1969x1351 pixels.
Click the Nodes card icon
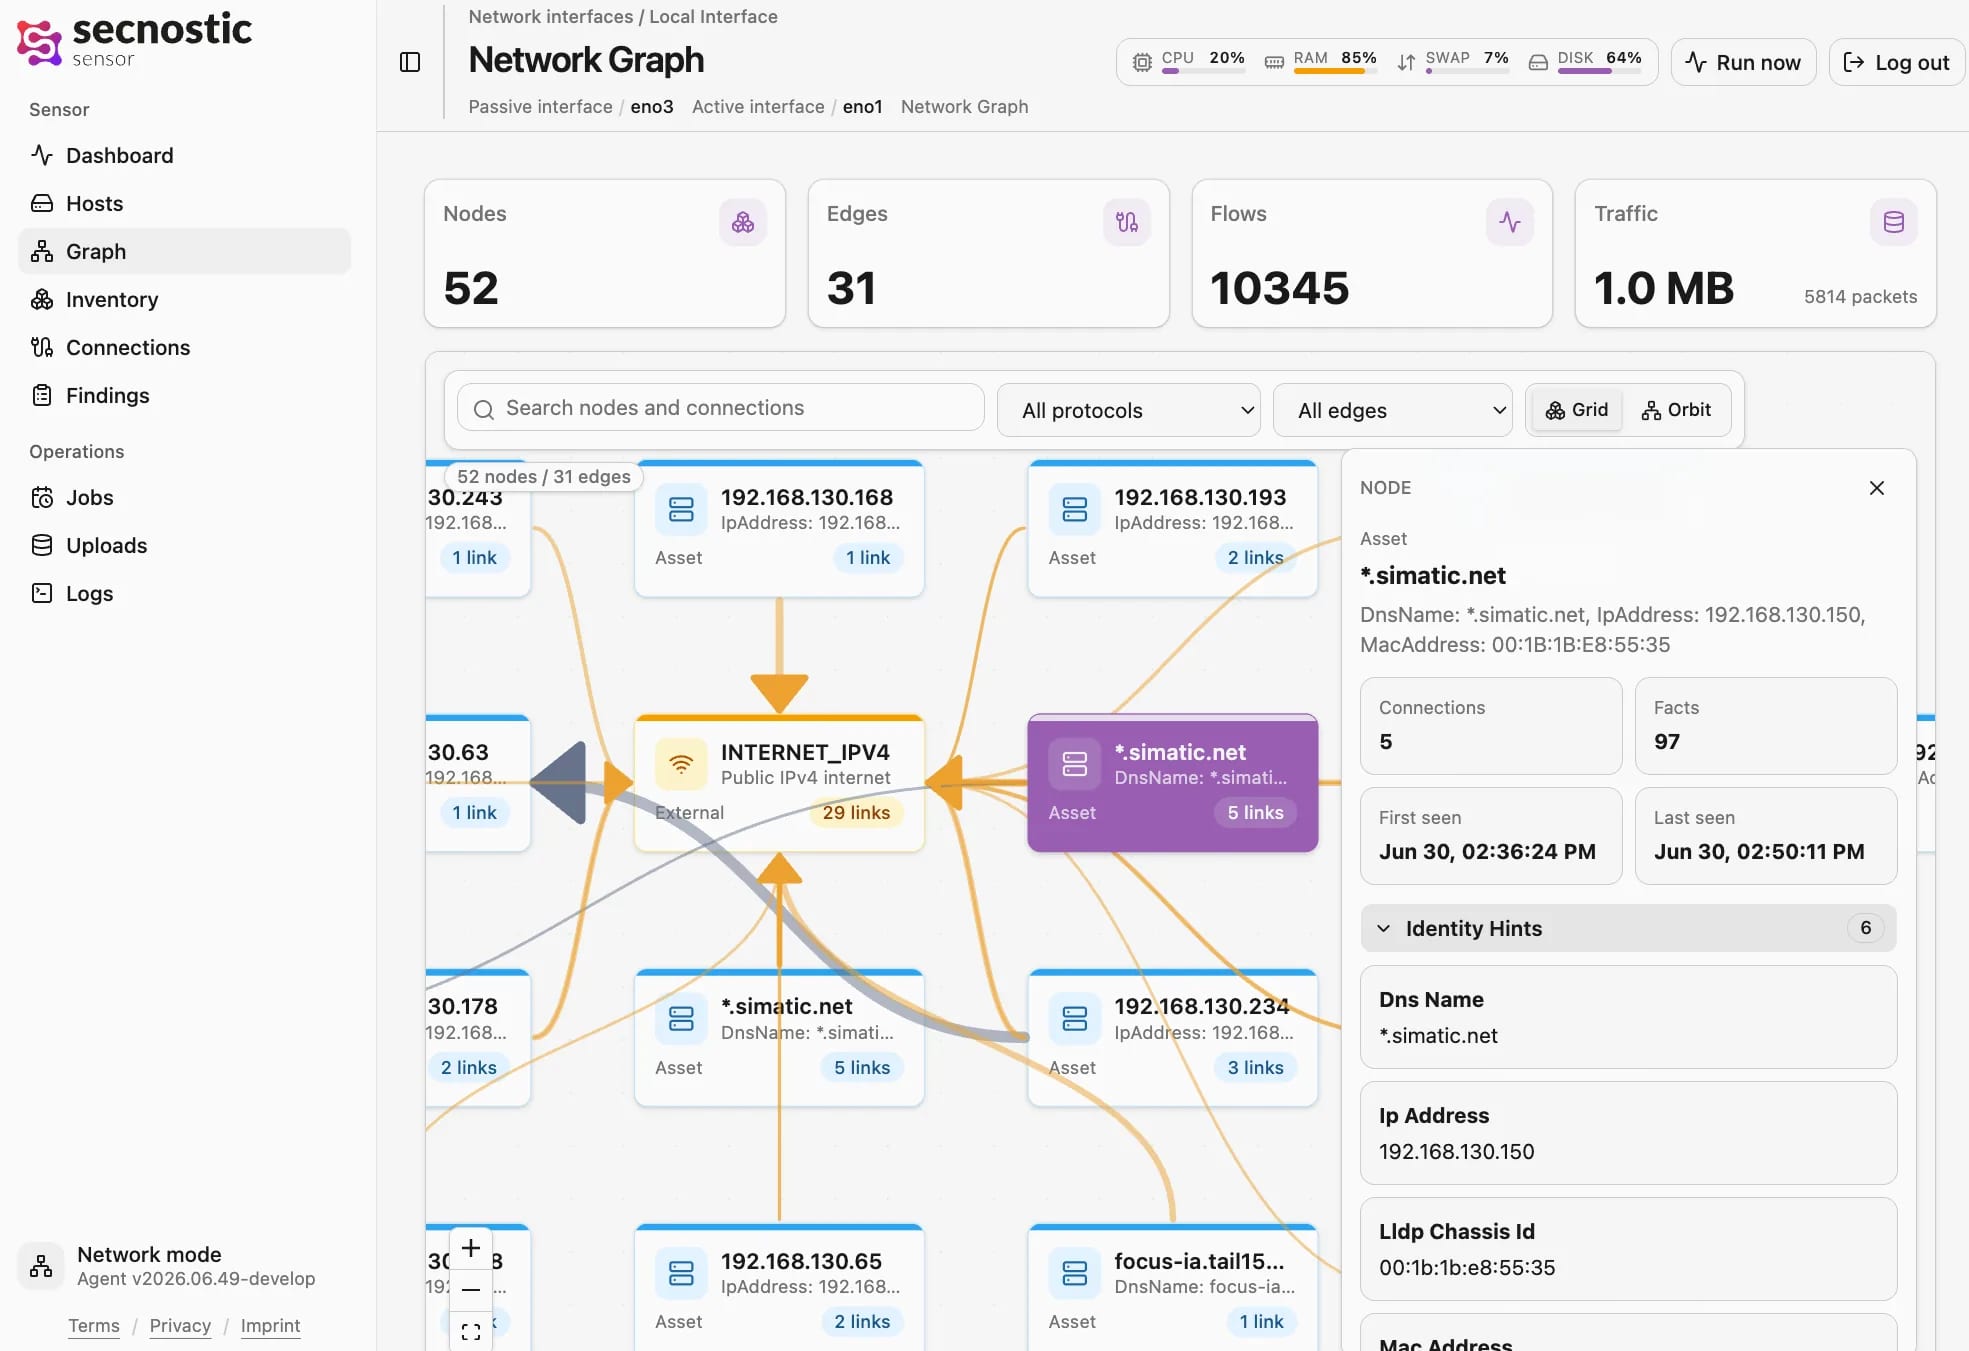pyautogui.click(x=743, y=222)
